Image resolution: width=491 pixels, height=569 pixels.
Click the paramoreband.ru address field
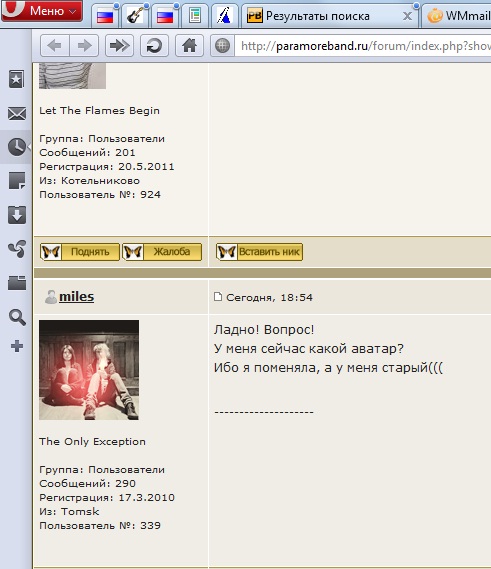coord(363,46)
